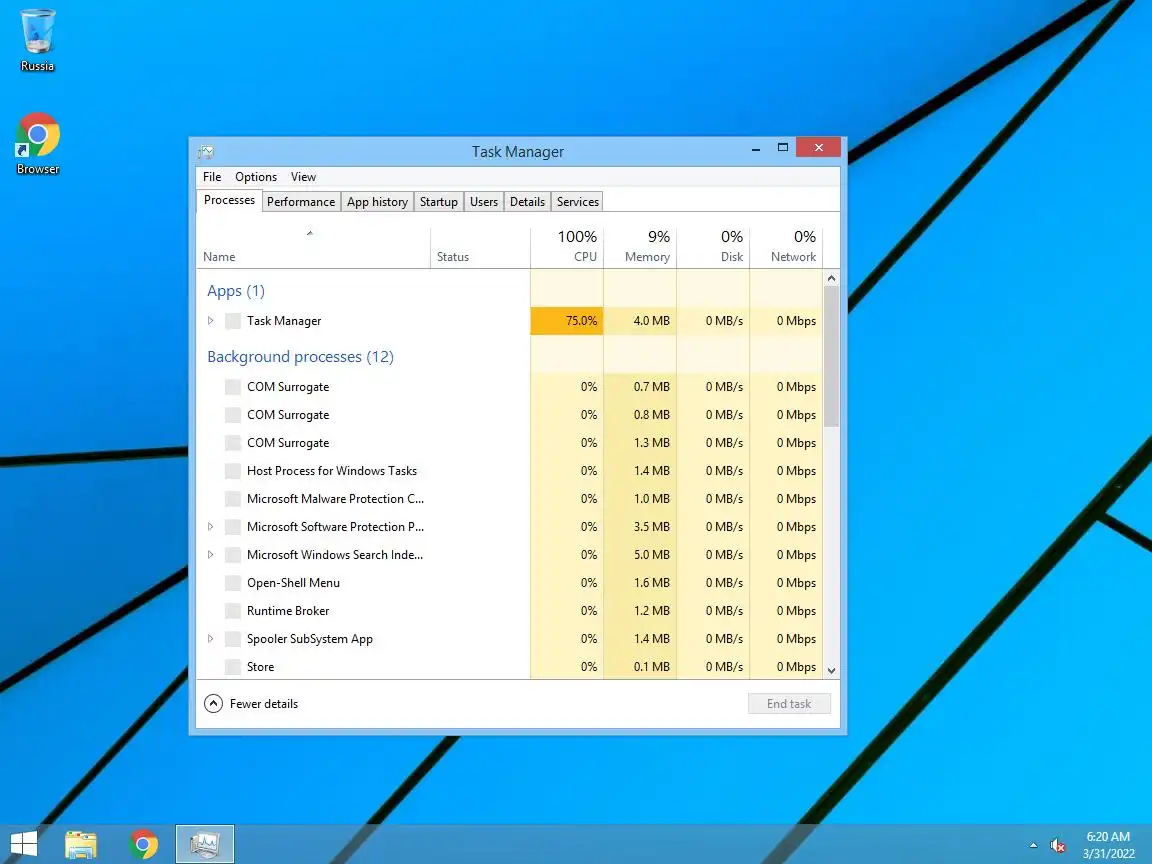This screenshot has width=1152, height=864.
Task: Switch to the Services tab
Action: tap(577, 202)
